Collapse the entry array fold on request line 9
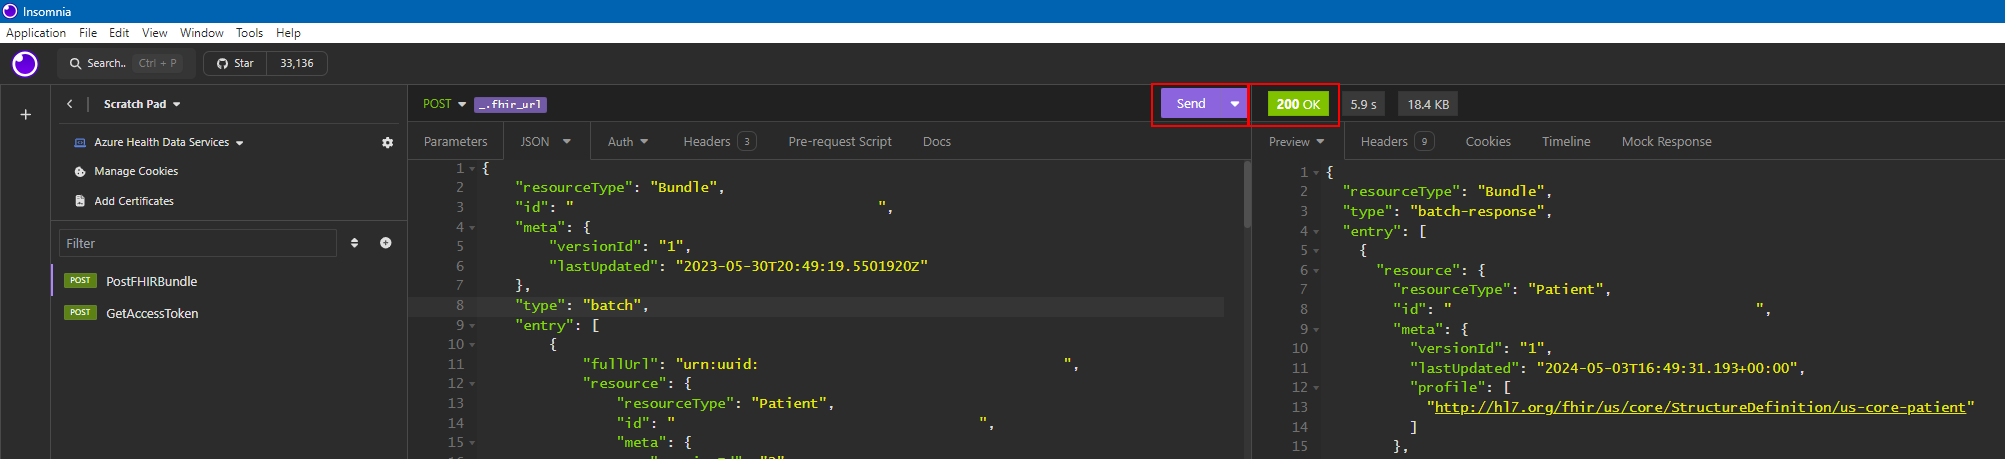This screenshot has height=459, width=2005. point(472,325)
